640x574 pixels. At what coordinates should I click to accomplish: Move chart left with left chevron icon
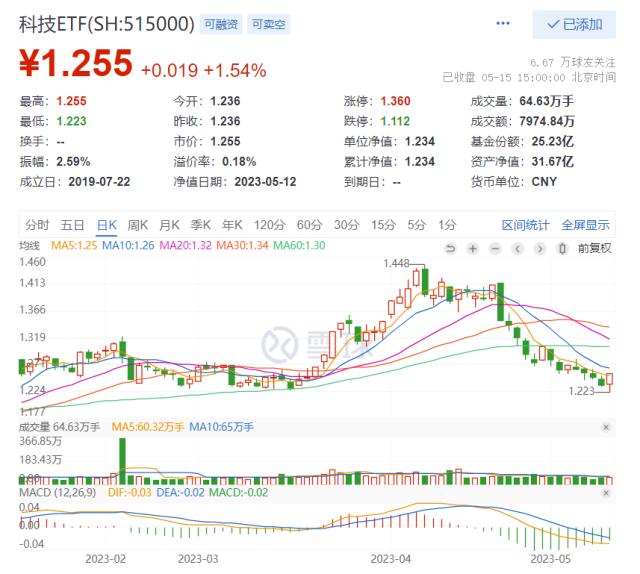[x=518, y=248]
